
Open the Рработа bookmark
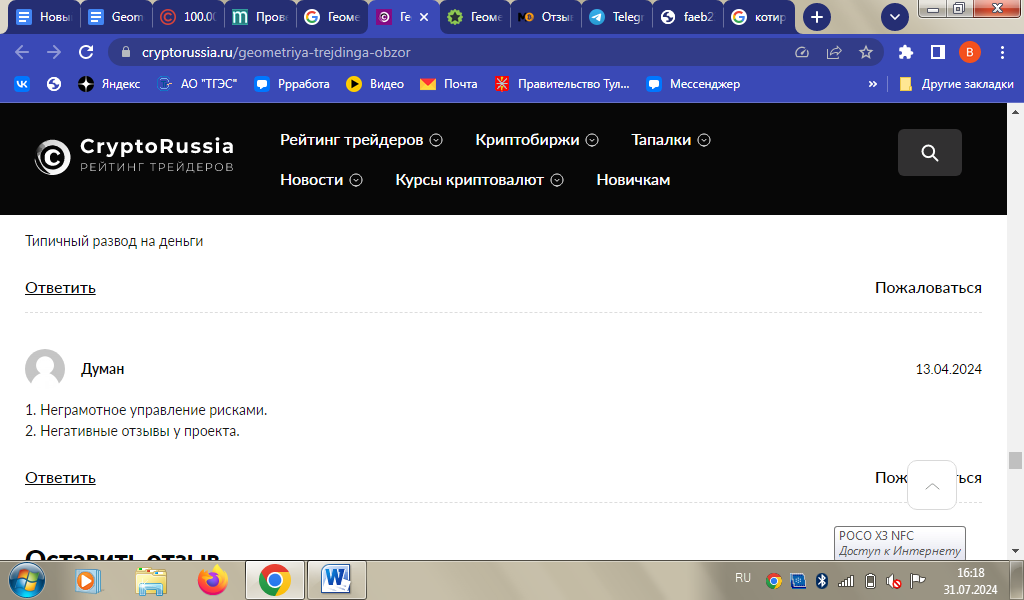tap(292, 84)
